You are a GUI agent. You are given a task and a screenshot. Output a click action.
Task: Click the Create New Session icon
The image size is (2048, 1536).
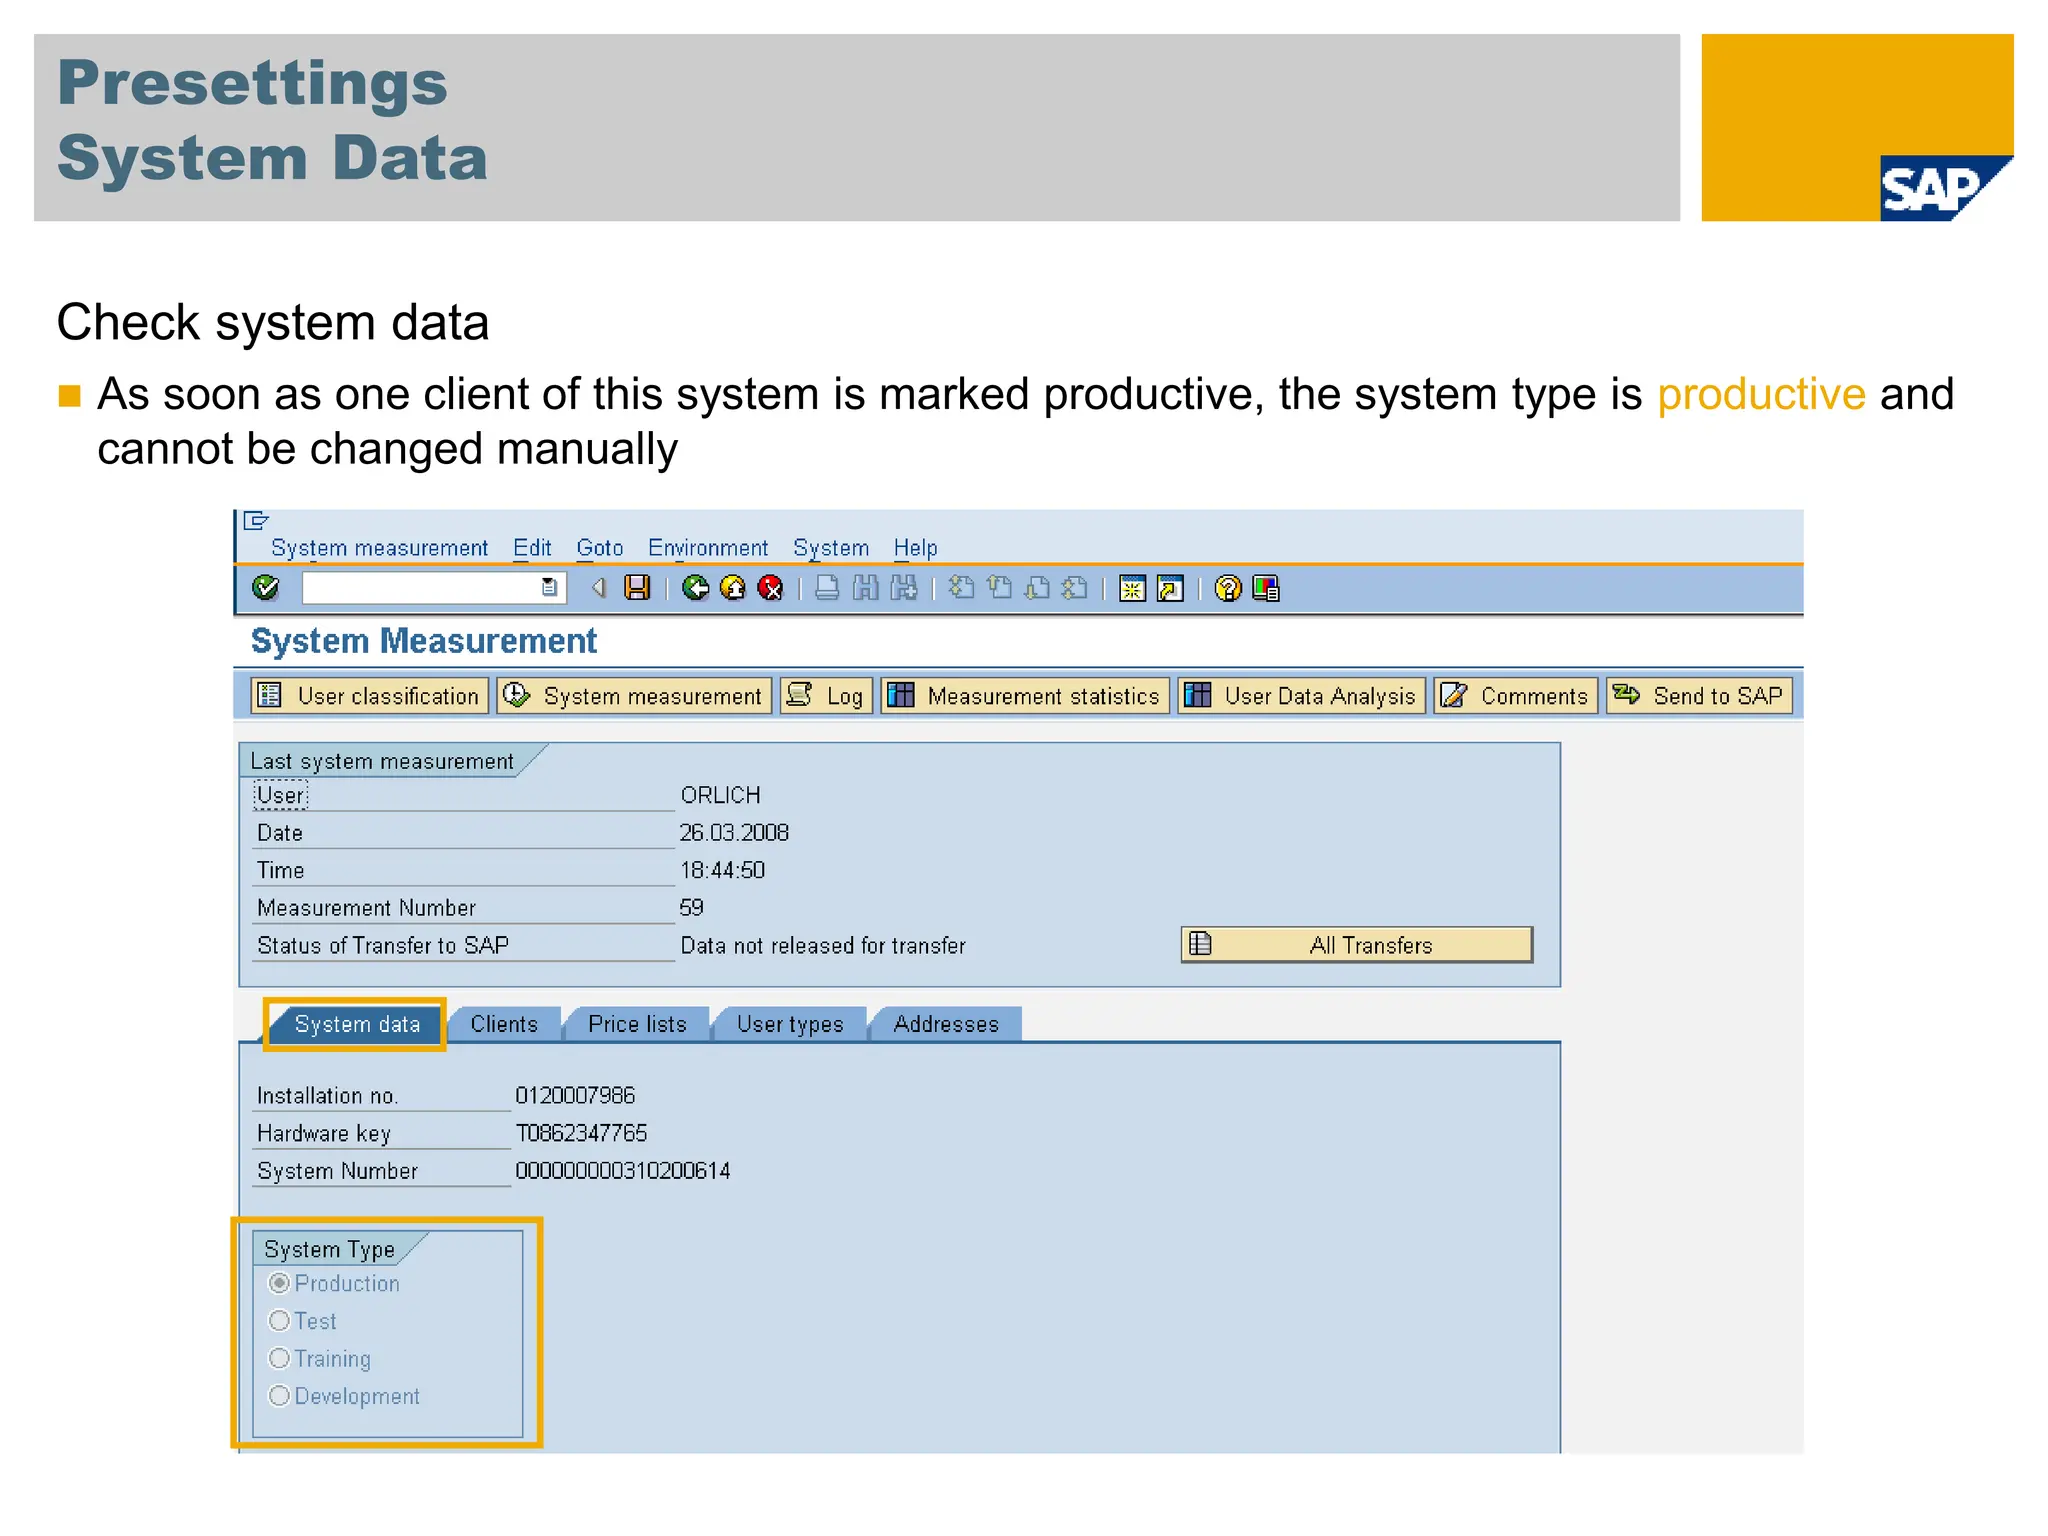pyautogui.click(x=1132, y=588)
